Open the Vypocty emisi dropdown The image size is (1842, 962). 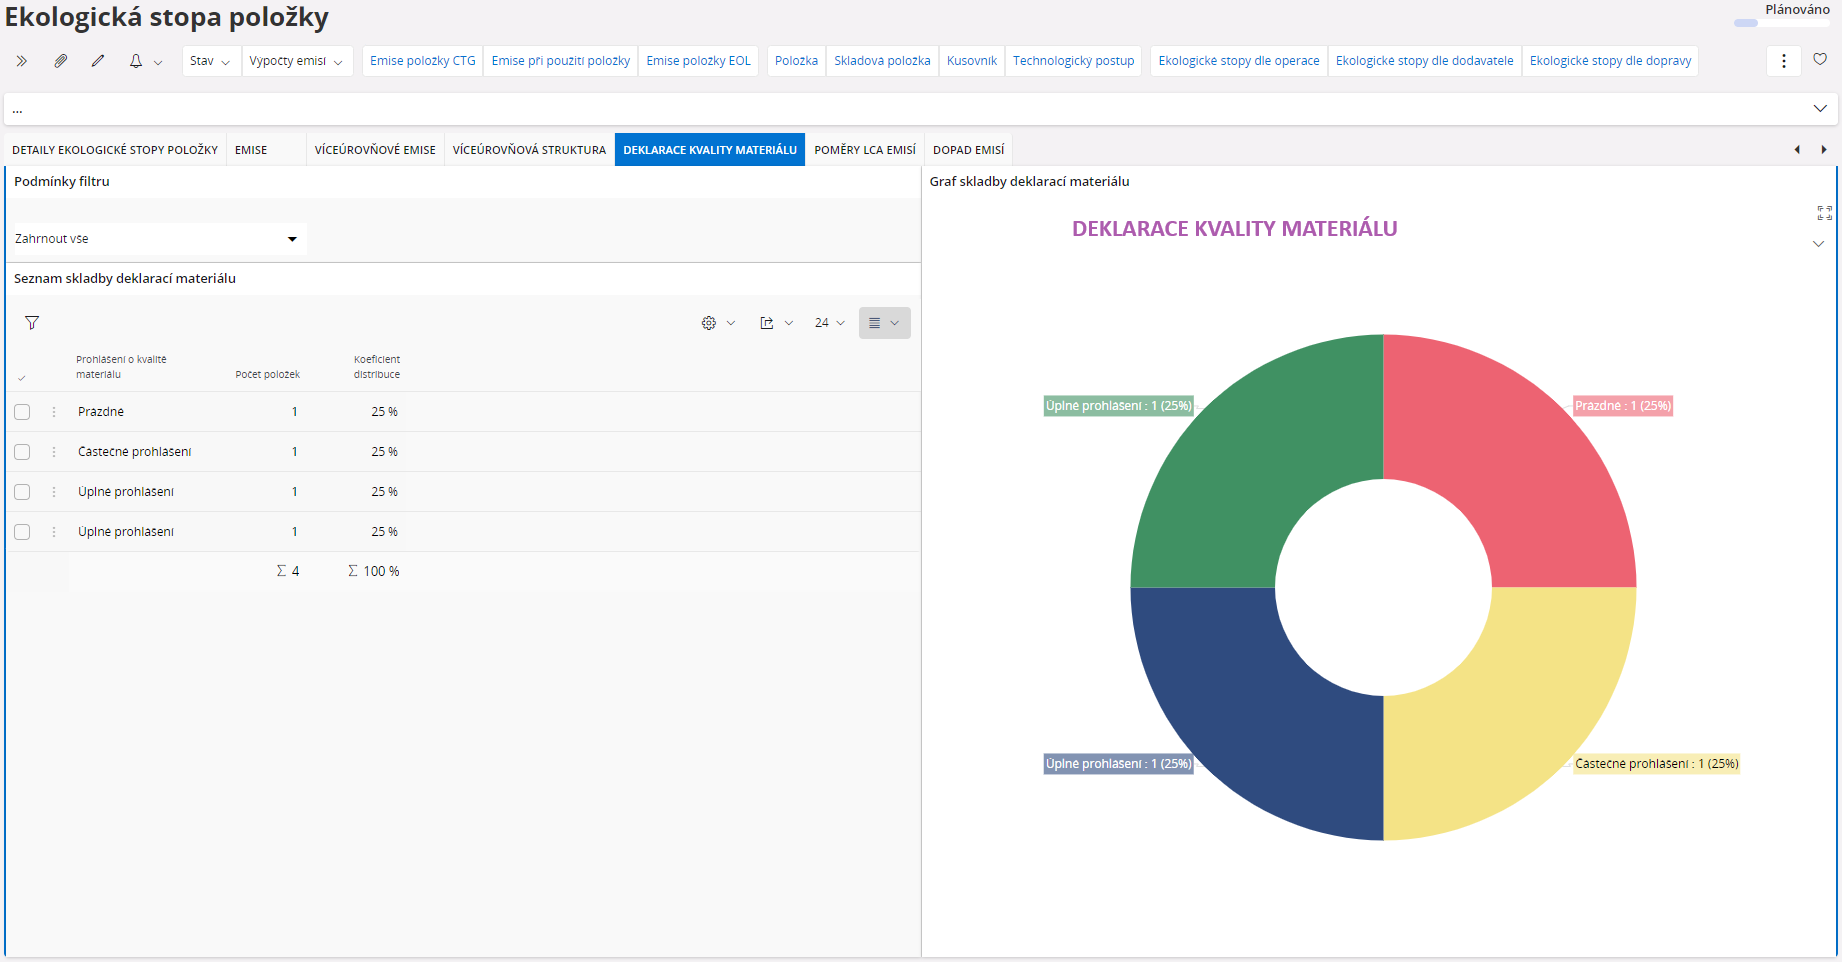[x=296, y=61]
